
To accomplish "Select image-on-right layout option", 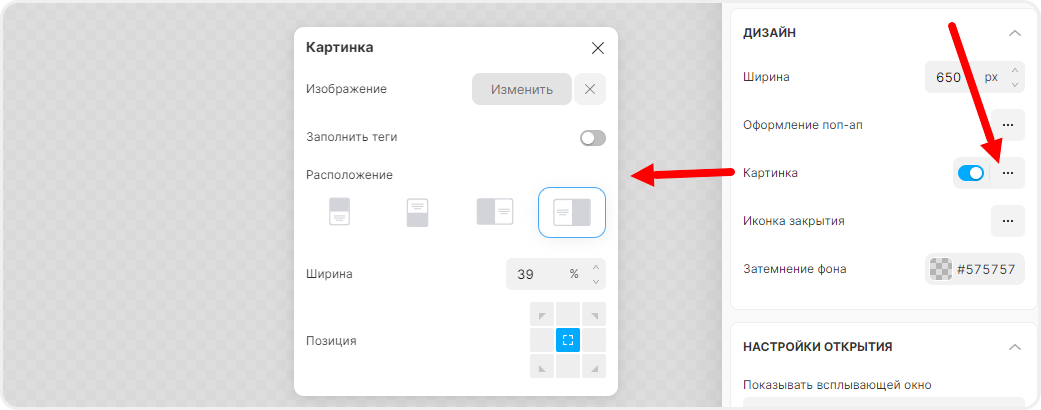I will (572, 212).
